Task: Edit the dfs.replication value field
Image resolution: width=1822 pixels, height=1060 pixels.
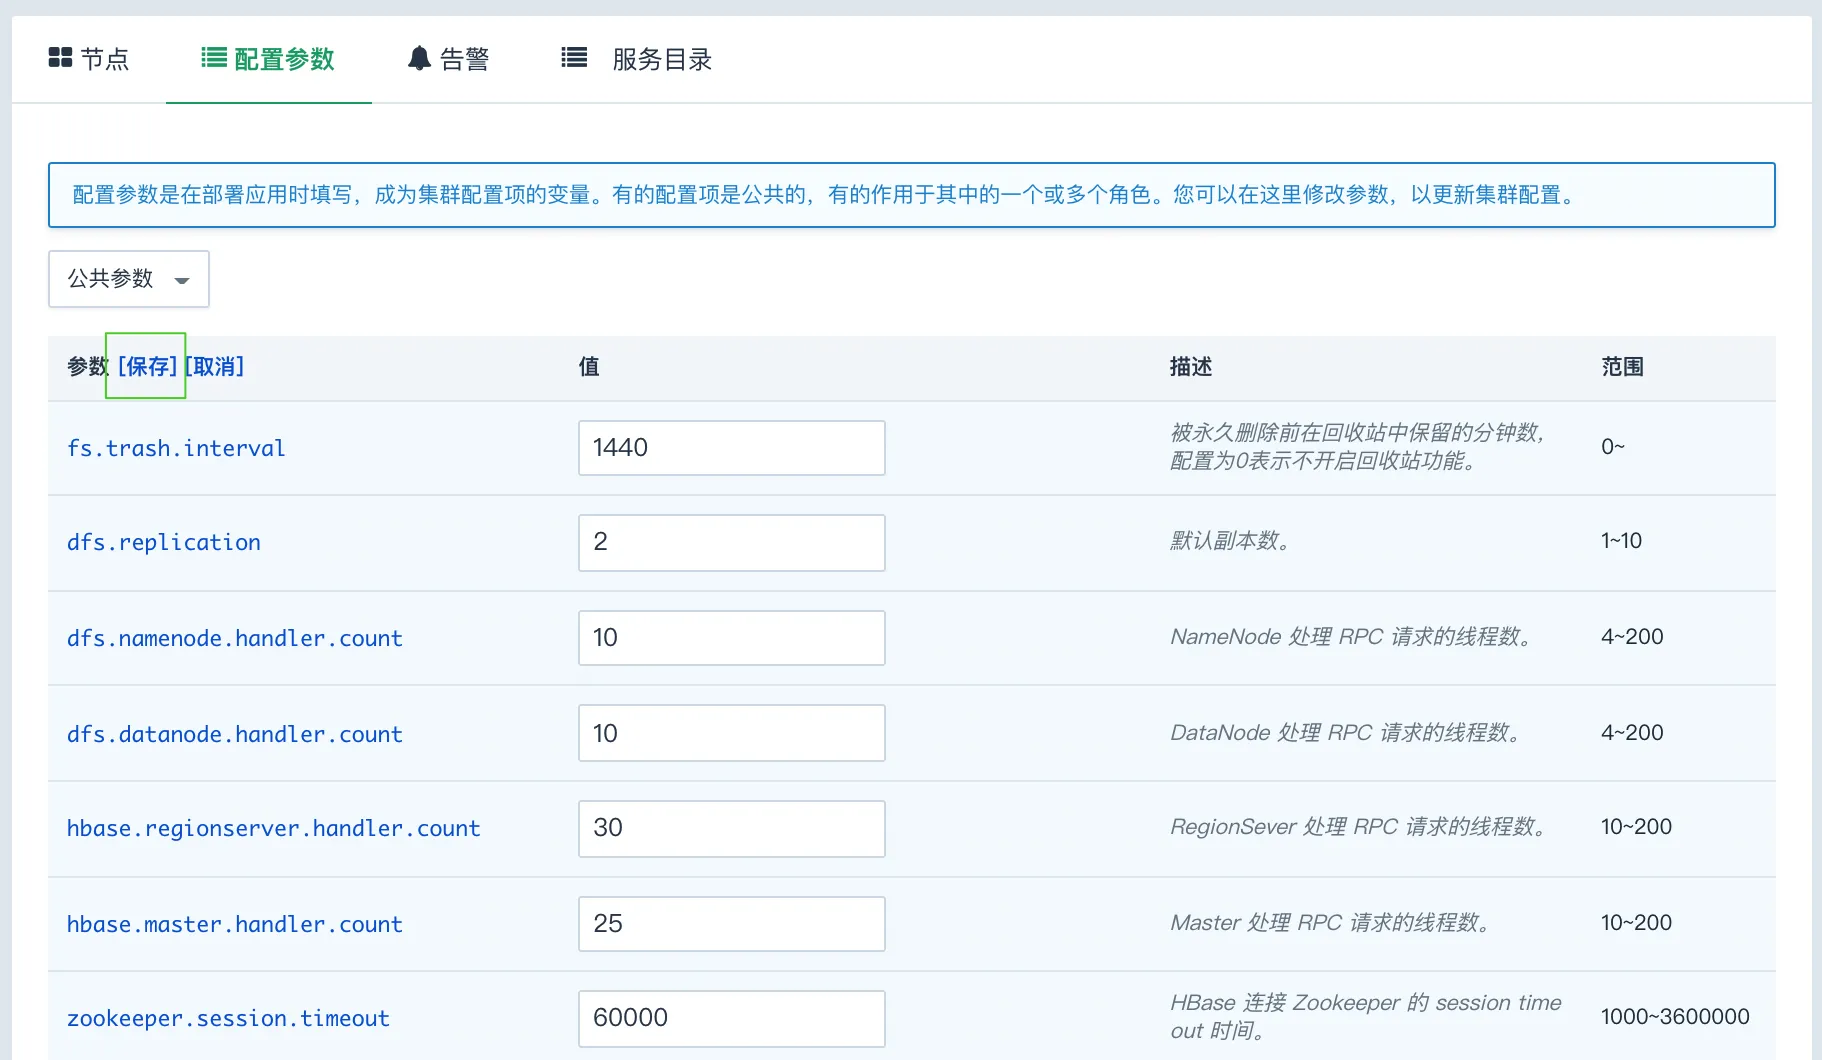Action: (732, 543)
